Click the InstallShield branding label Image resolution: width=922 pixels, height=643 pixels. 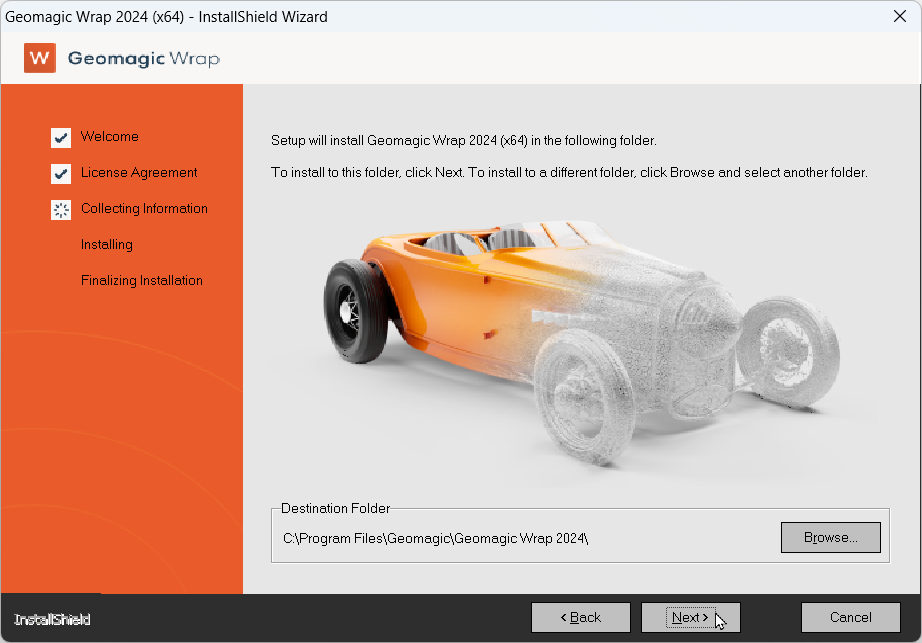(x=51, y=619)
